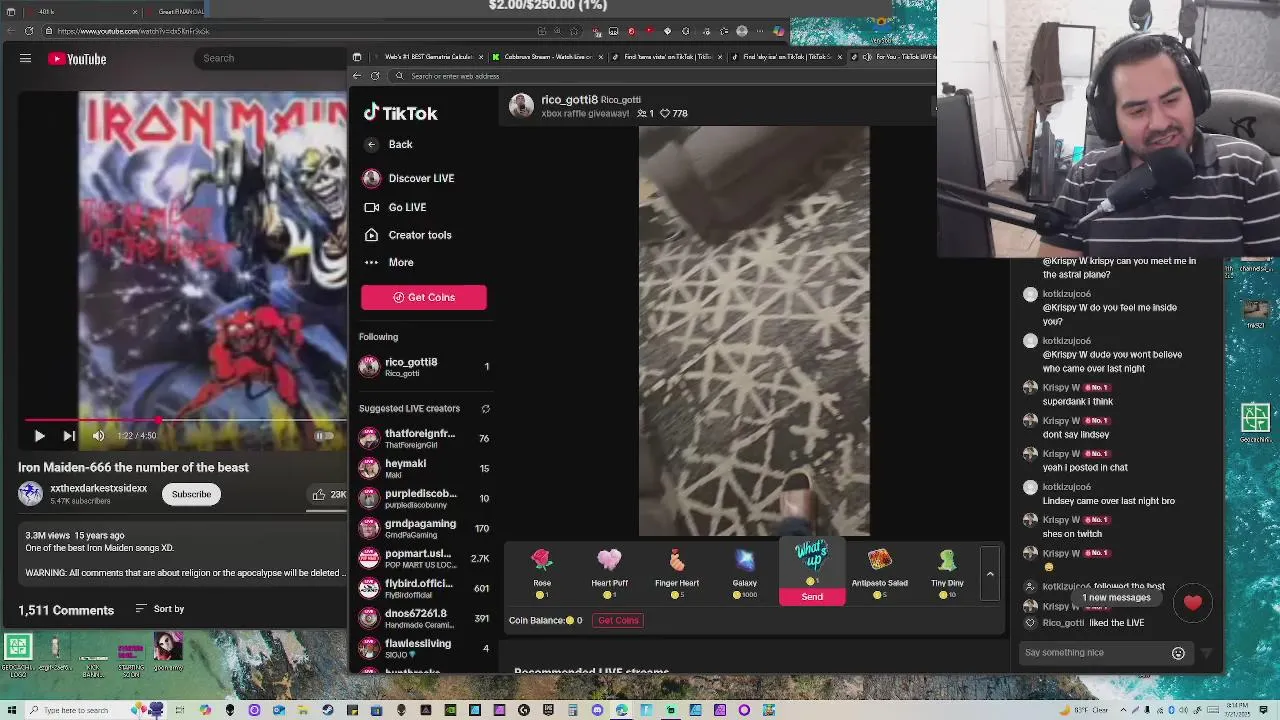Screen dimensions: 1280x720
Task: Select the Rose gift
Action: [x=542, y=573]
